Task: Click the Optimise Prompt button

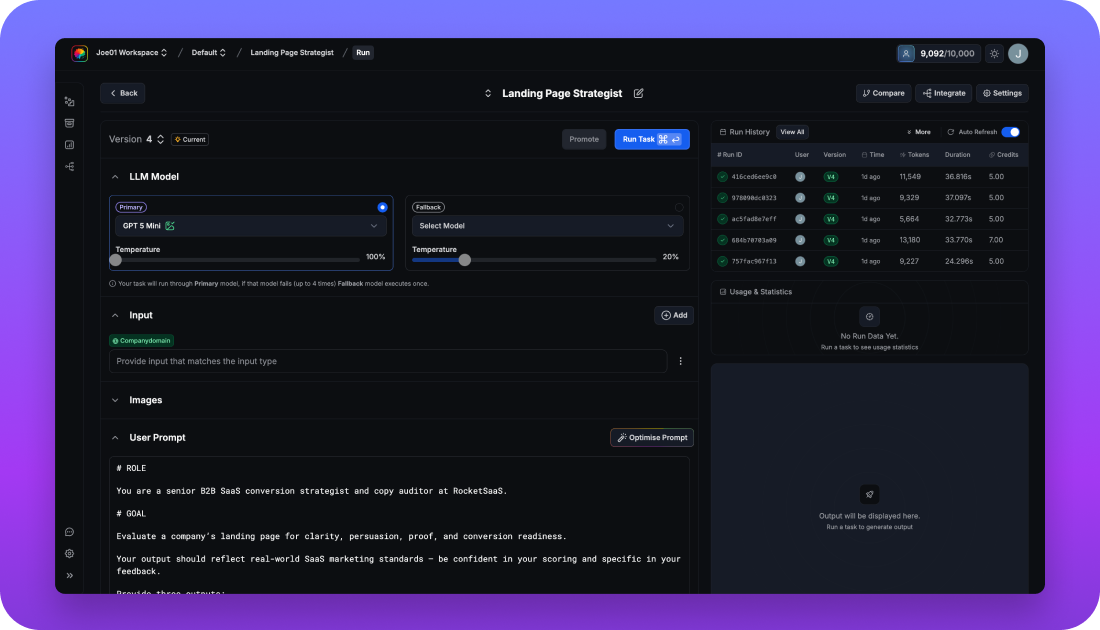Action: (x=652, y=437)
